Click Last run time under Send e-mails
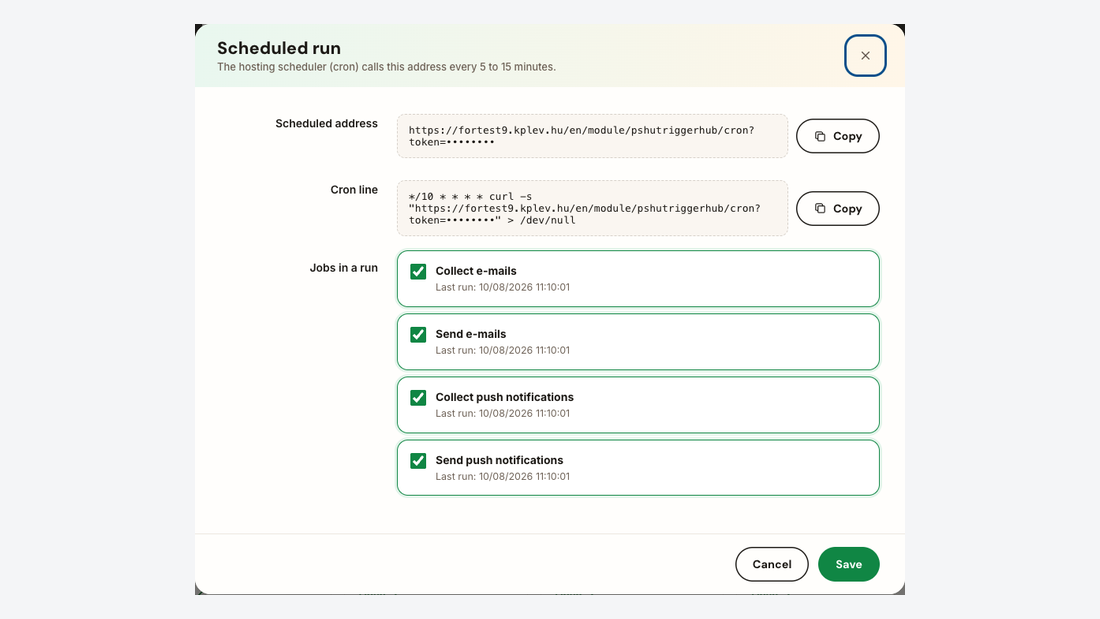 click(x=502, y=350)
